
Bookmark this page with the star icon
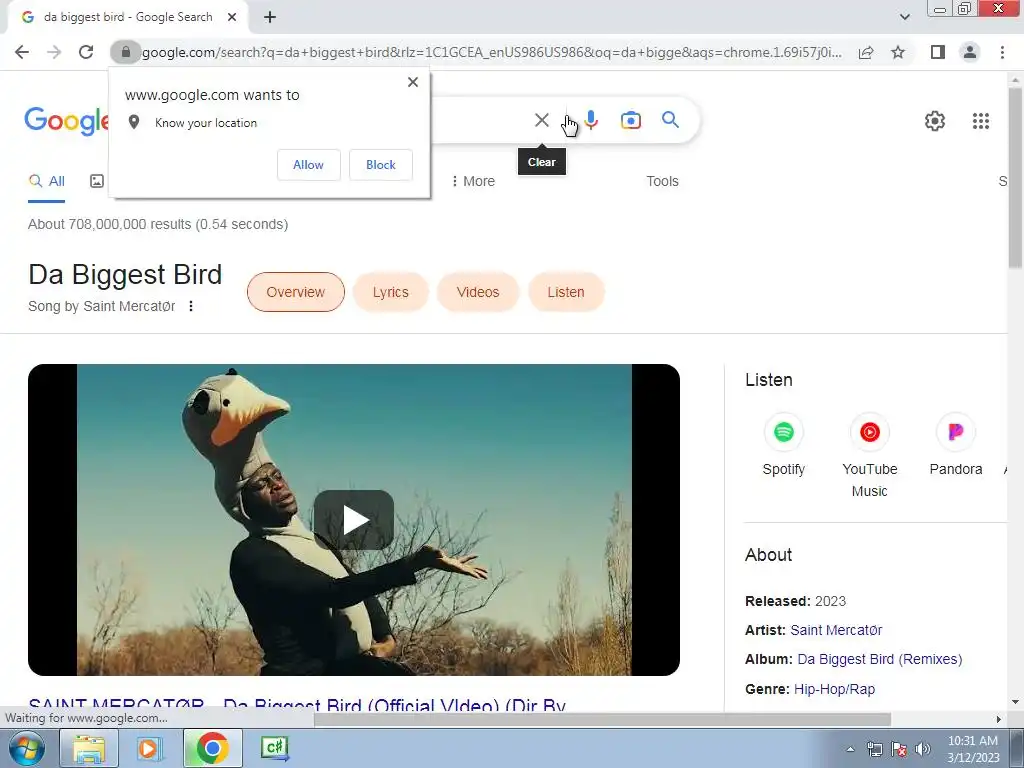click(x=898, y=52)
